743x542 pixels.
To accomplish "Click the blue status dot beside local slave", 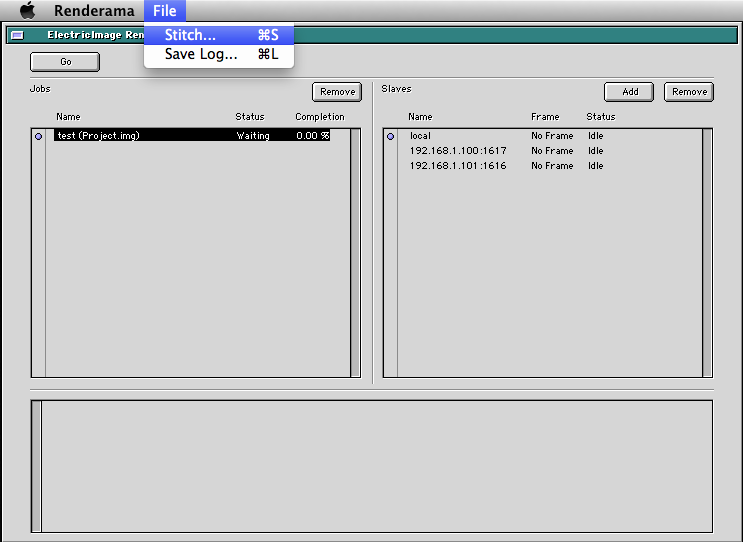I will 391,136.
